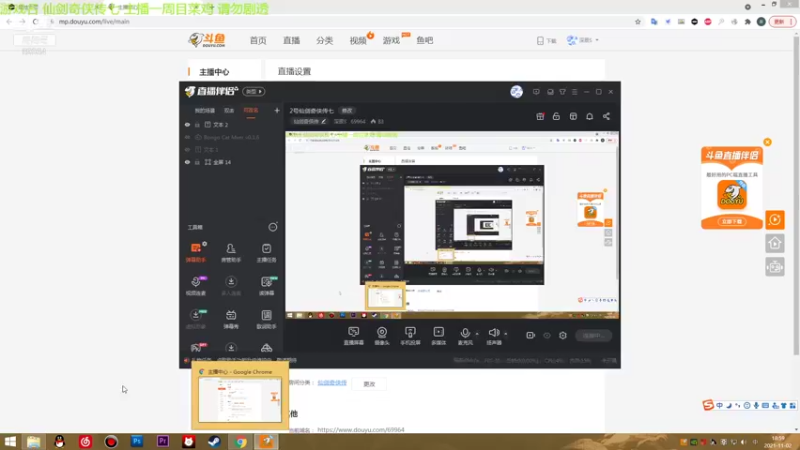Open the 主播任务 tool icon
The width and height of the screenshot is (800, 450).
pyautogui.click(x=266, y=252)
